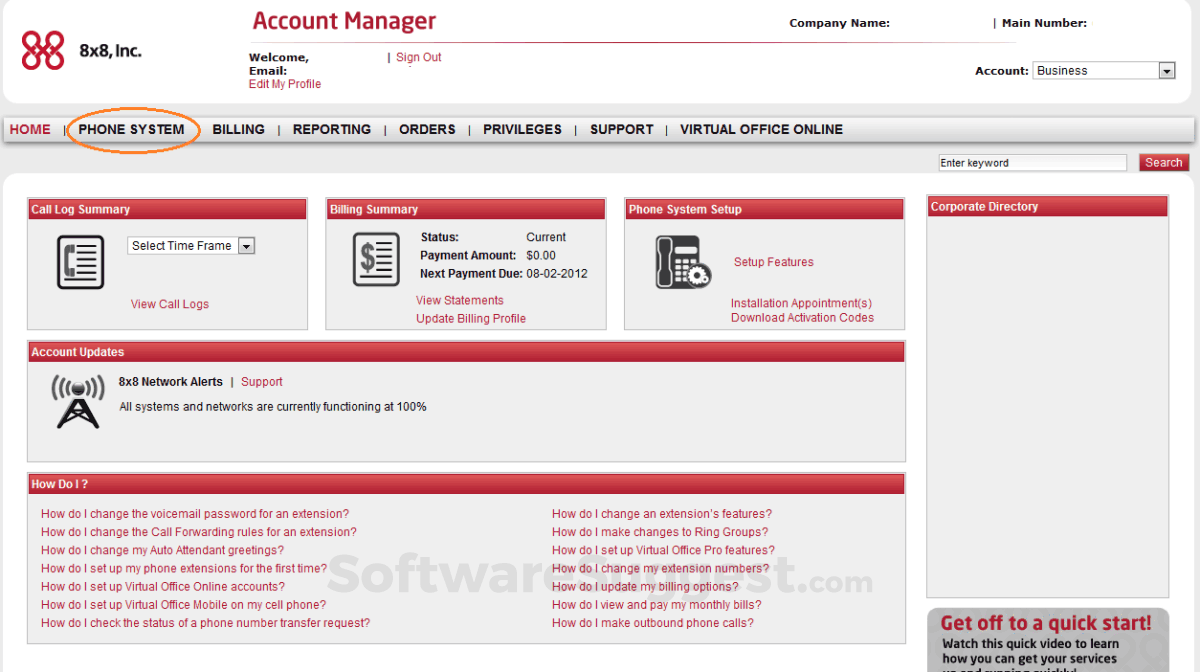Open voicemail password how-to link
Screen dimensions: 1200x672
pos(195,514)
